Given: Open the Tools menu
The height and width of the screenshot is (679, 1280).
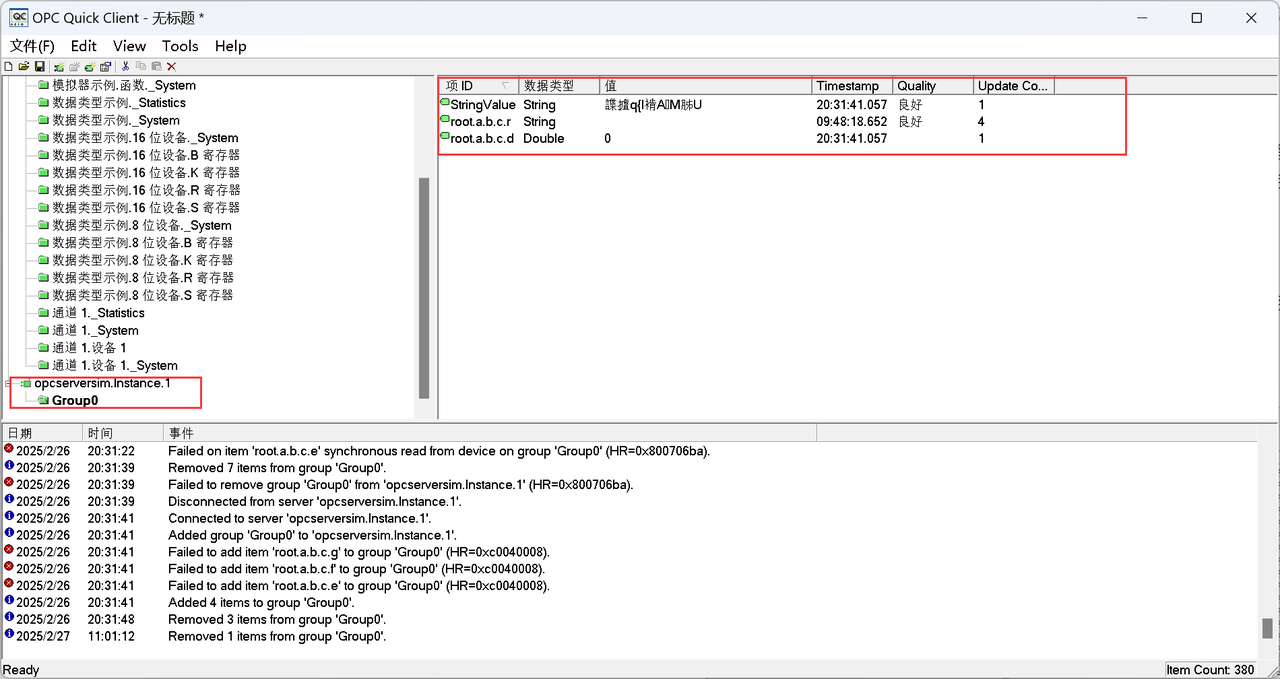Looking at the screenshot, I should click(180, 46).
